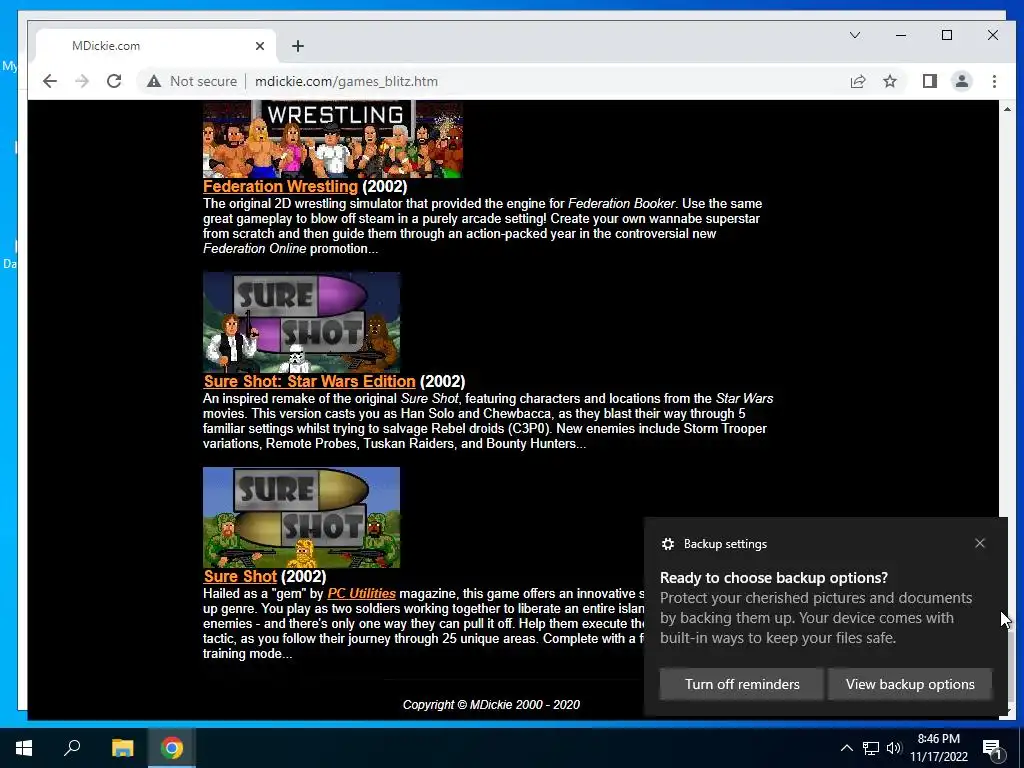Go back to the previous page

tap(50, 81)
